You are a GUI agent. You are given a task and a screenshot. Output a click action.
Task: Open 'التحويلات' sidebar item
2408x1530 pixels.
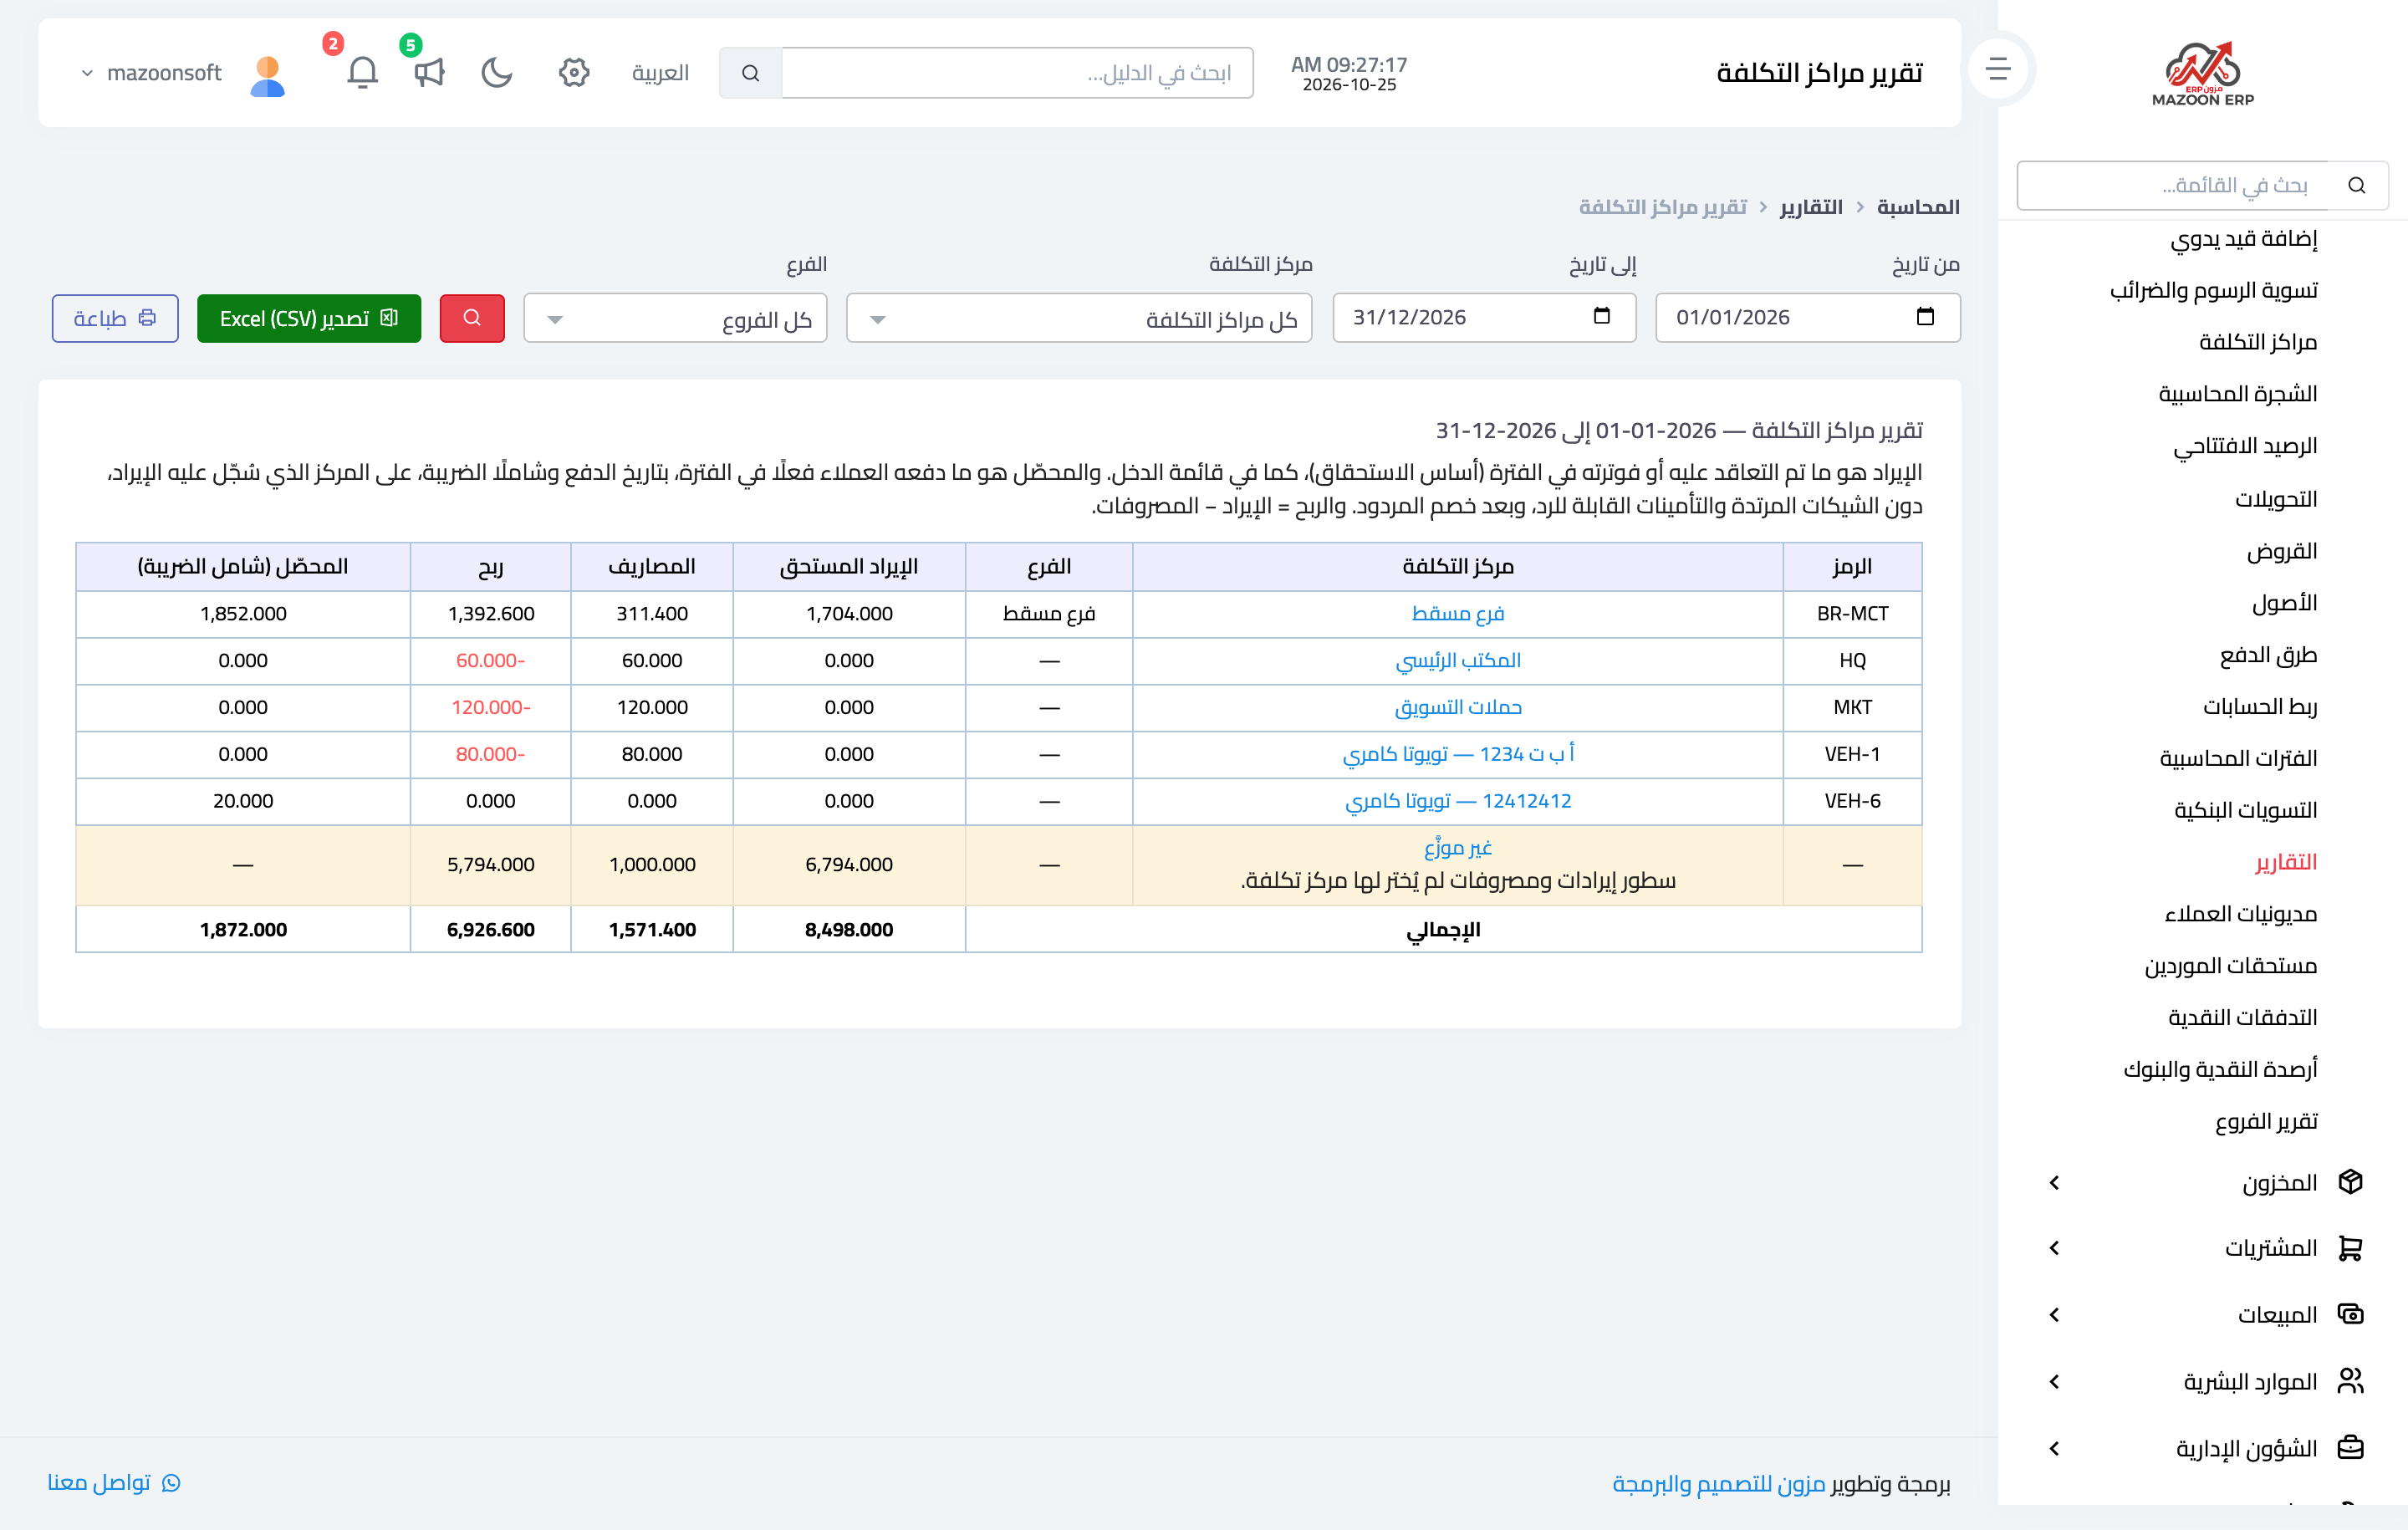coord(2275,498)
